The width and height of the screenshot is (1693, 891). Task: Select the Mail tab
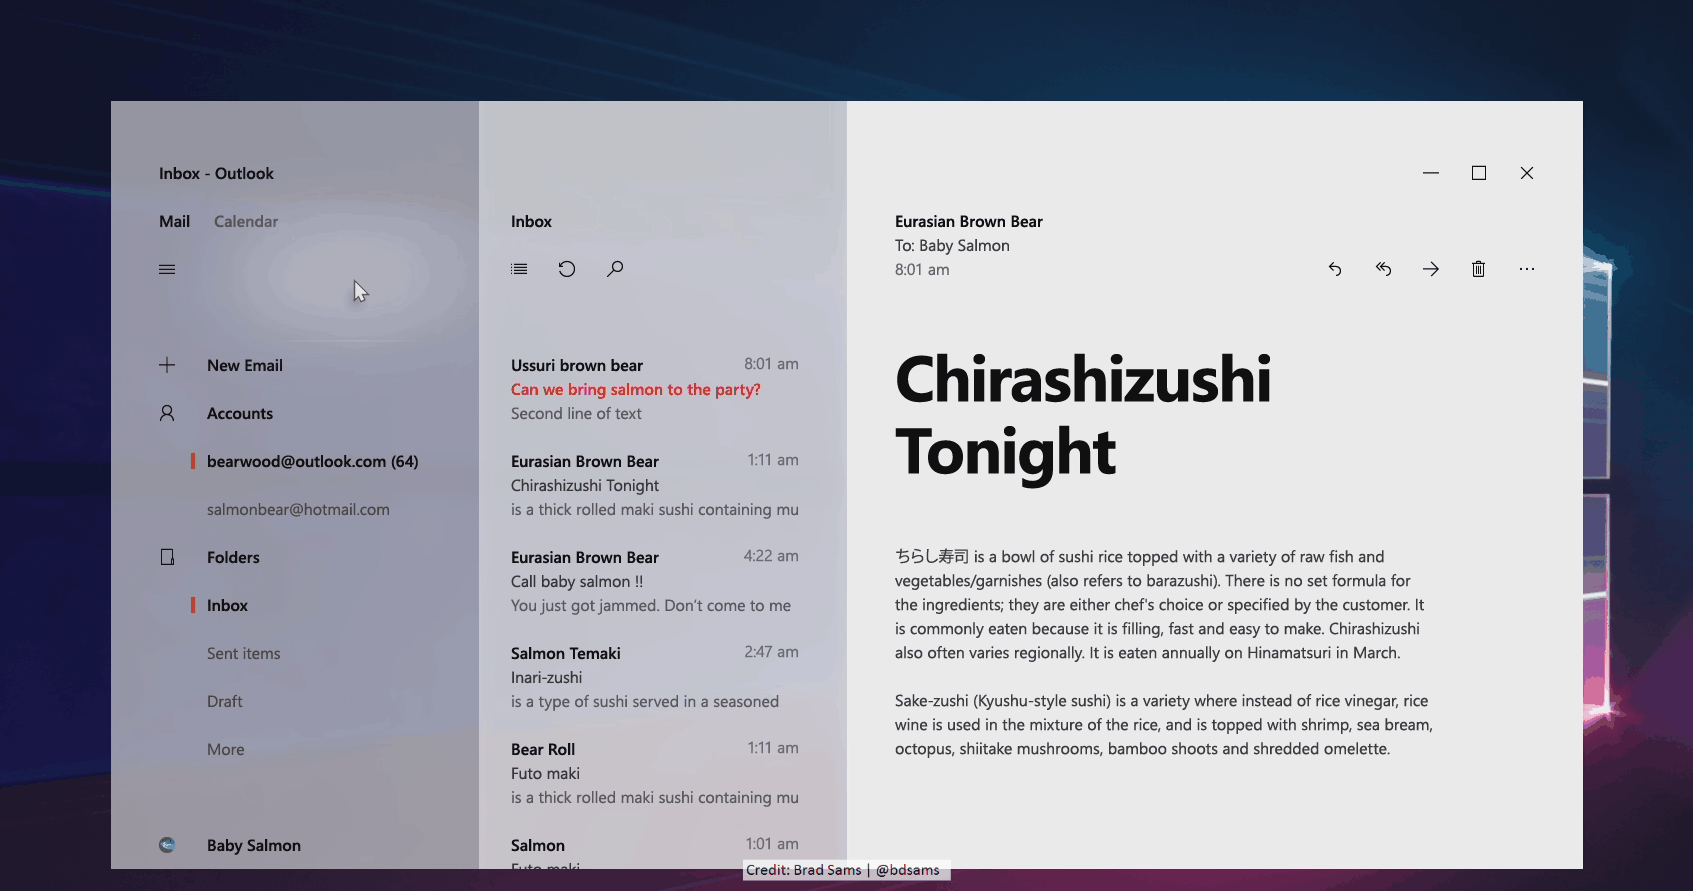(x=174, y=221)
